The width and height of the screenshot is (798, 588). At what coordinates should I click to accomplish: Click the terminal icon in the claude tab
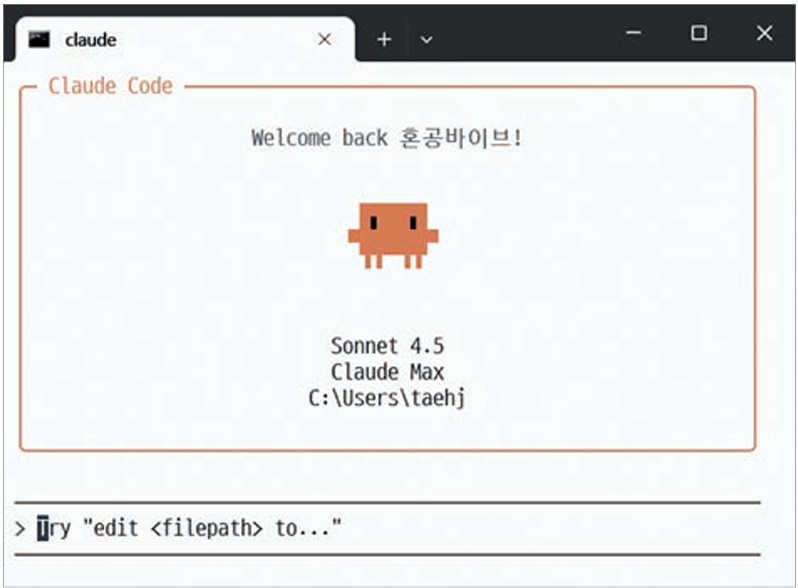(x=39, y=39)
